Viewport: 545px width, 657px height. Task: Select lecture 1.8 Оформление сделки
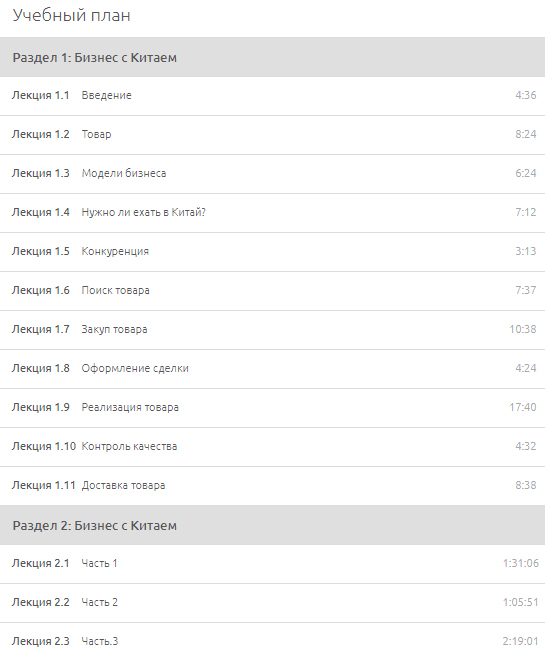(272, 369)
